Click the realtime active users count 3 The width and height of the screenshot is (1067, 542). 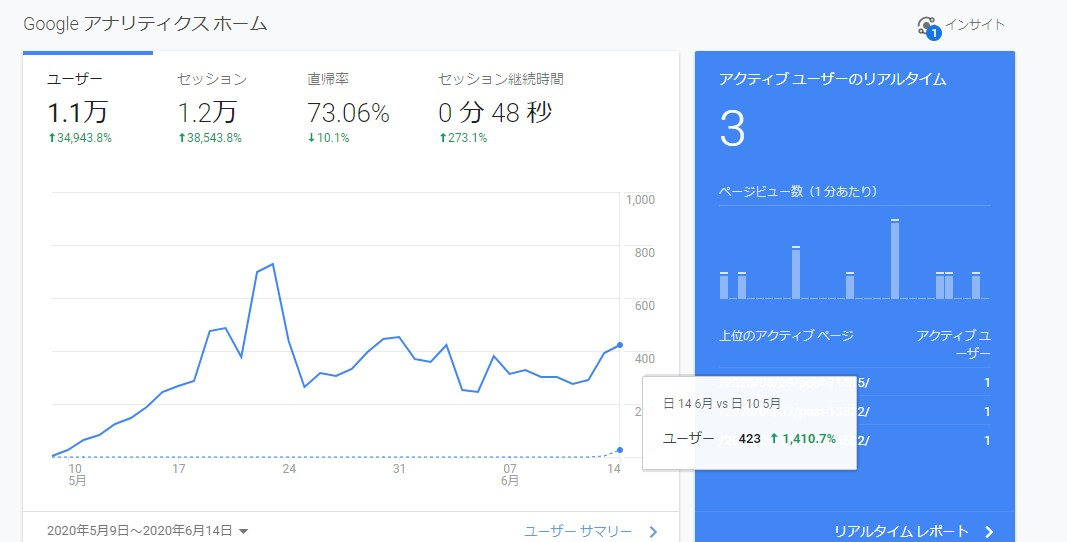732,130
